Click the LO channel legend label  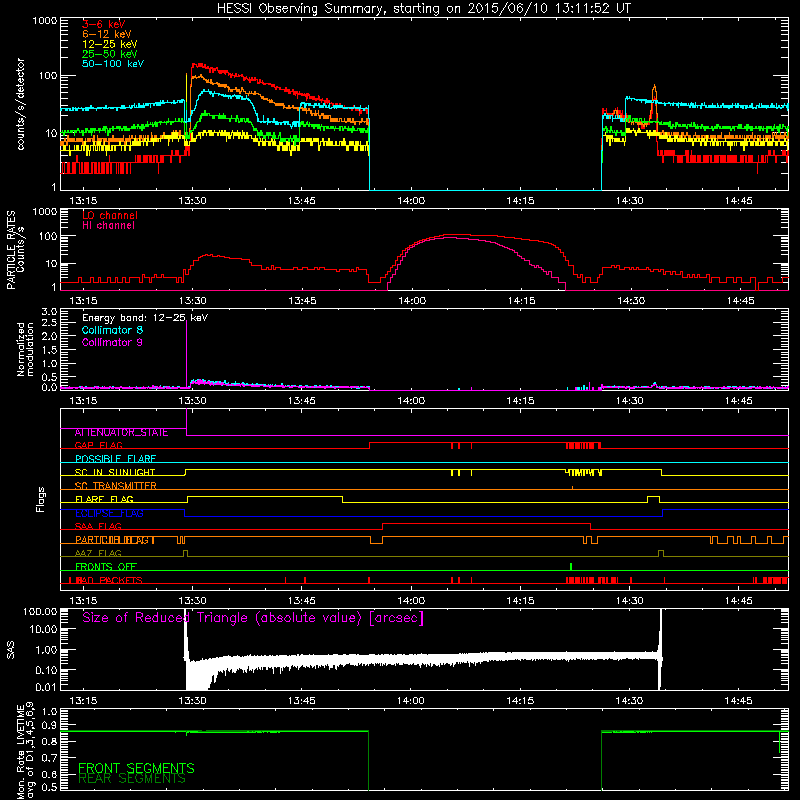[x=110, y=215]
